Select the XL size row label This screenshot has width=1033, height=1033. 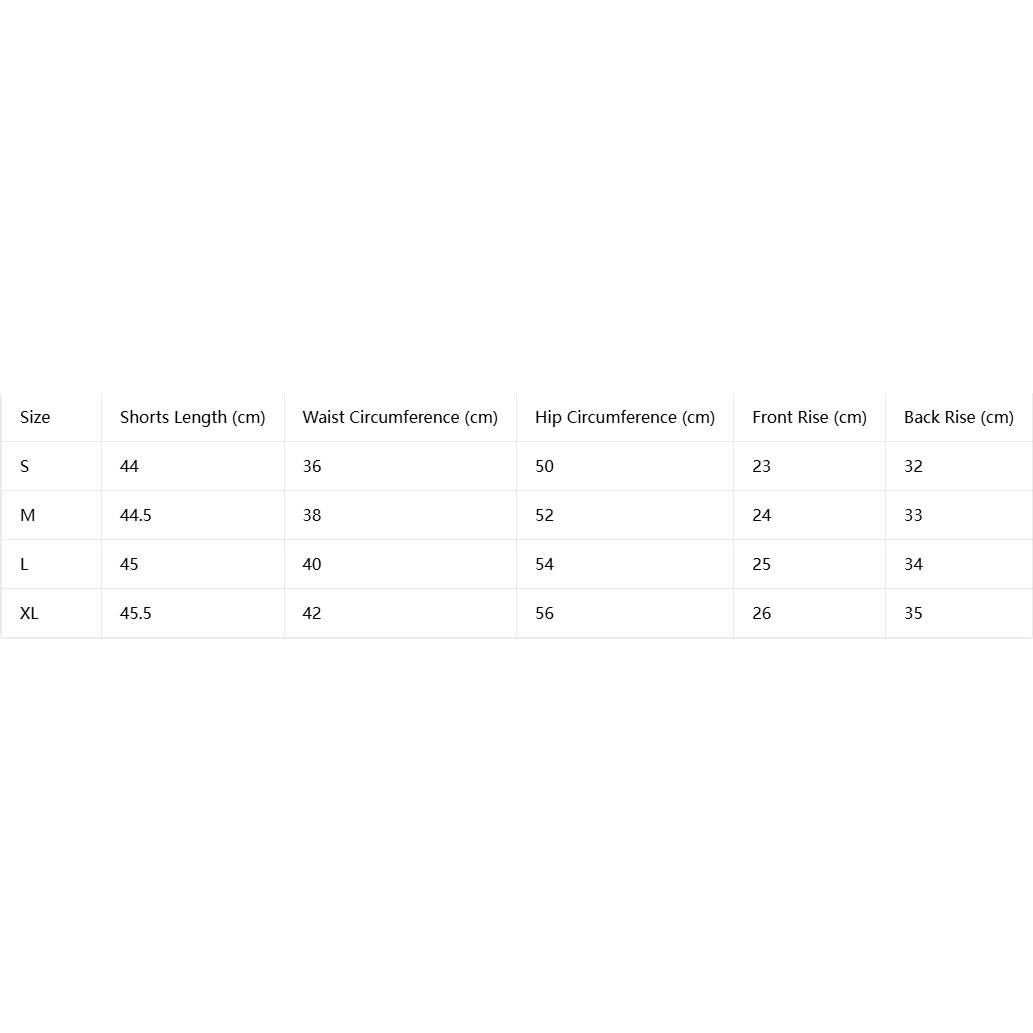coord(29,613)
